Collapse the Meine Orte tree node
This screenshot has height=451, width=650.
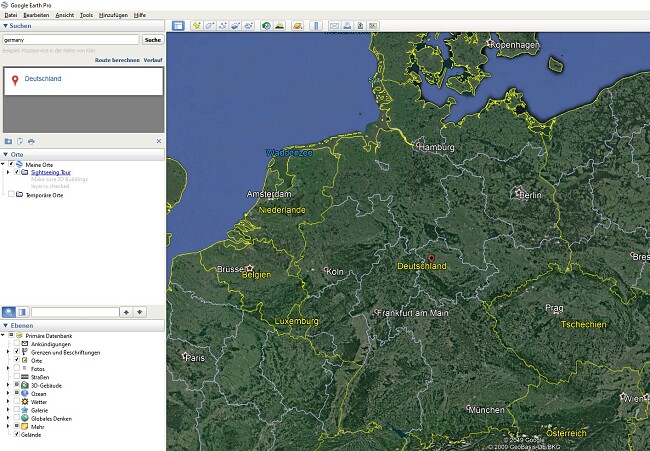pyautogui.click(x=3, y=164)
